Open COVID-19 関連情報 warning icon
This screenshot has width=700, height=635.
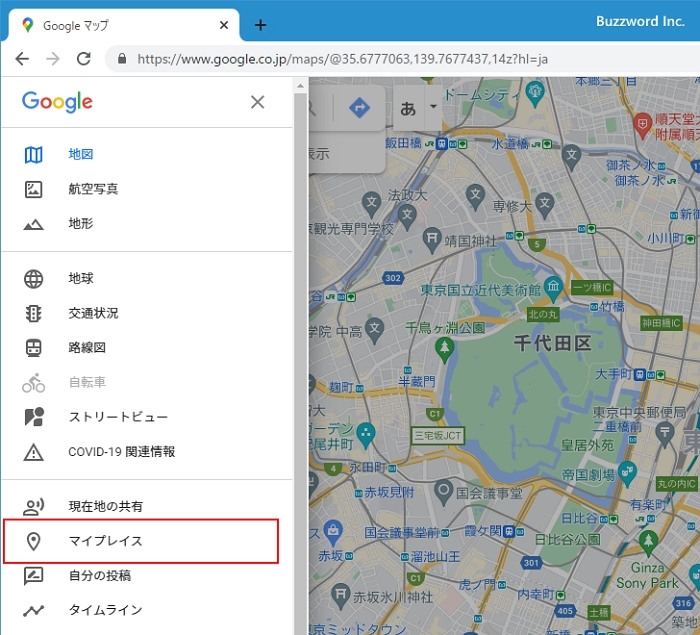tap(34, 452)
